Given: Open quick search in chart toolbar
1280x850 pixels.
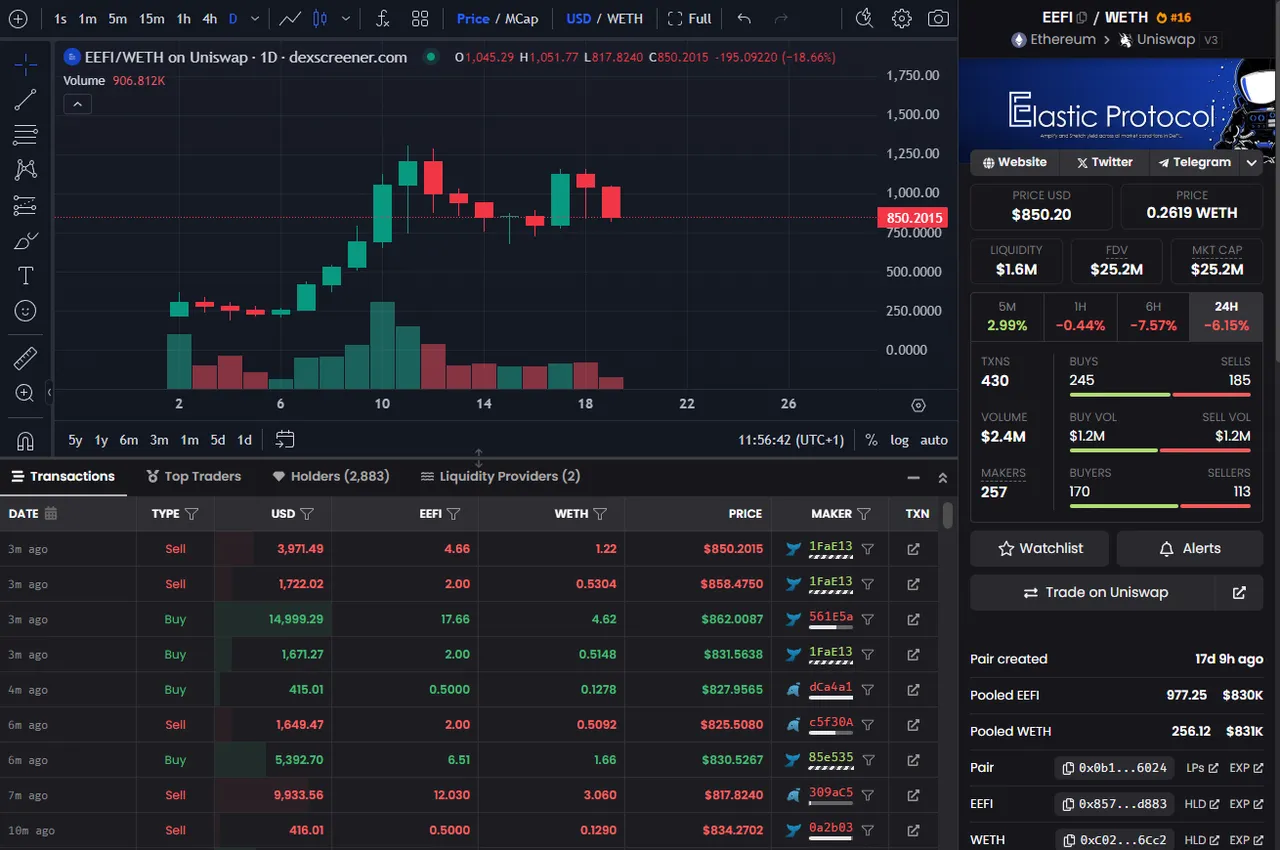Looking at the screenshot, I should coord(865,18).
